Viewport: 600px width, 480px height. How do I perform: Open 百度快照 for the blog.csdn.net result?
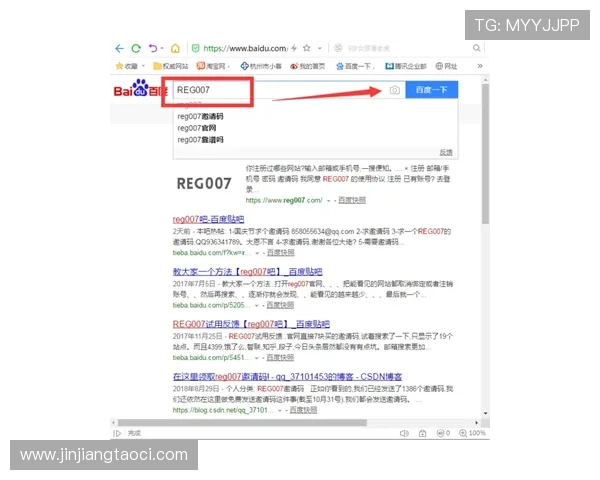coord(303,410)
